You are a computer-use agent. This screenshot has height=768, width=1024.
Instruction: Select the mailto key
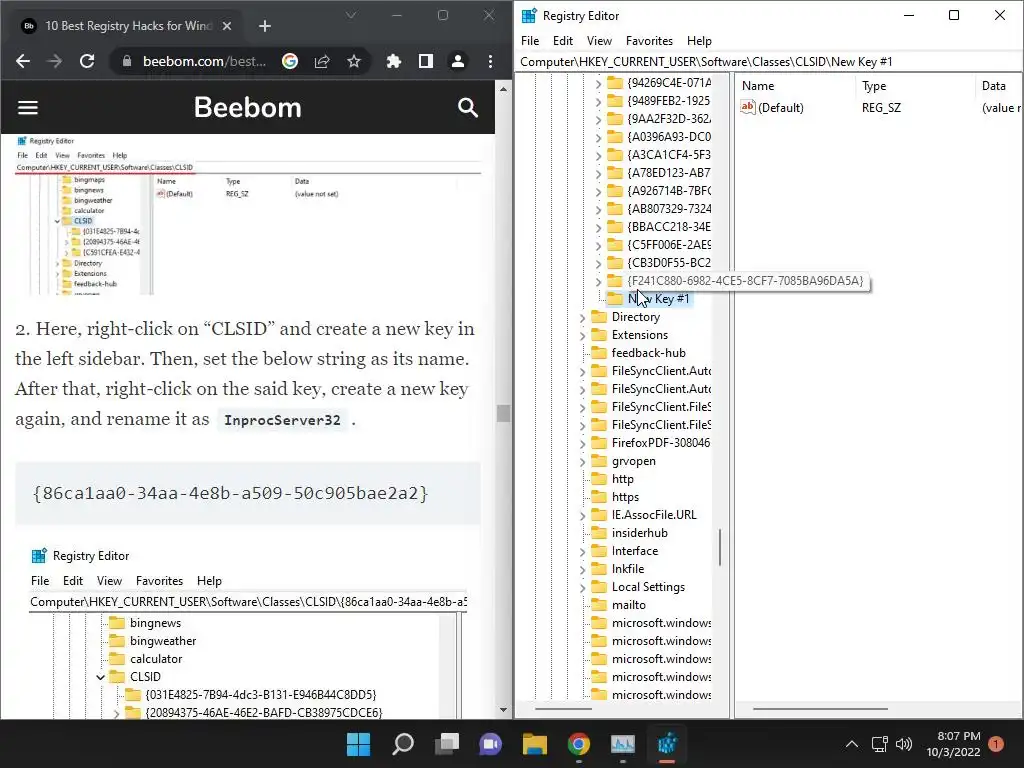628,605
